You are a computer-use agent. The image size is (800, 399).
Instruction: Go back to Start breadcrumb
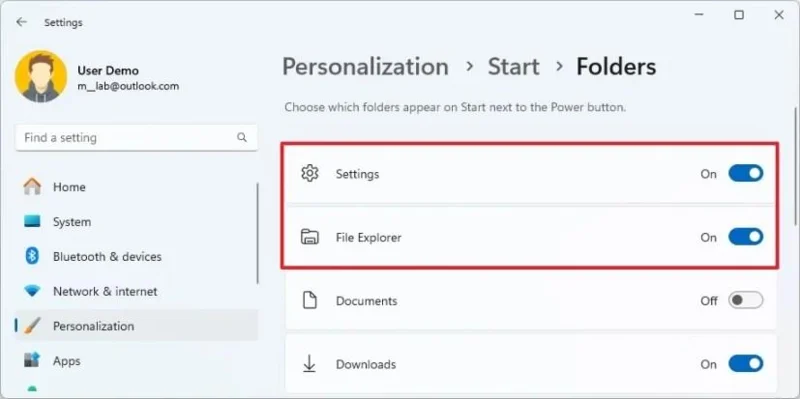[513, 67]
